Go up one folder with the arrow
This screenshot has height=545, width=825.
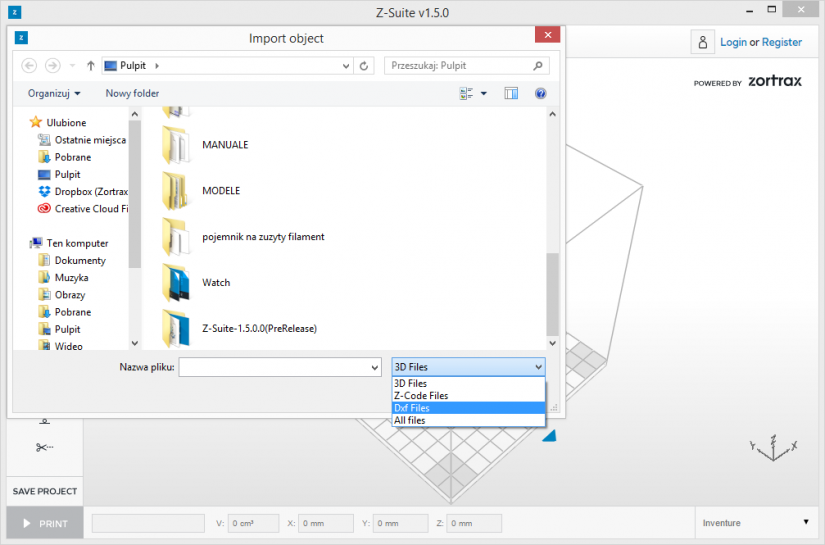[x=90, y=66]
